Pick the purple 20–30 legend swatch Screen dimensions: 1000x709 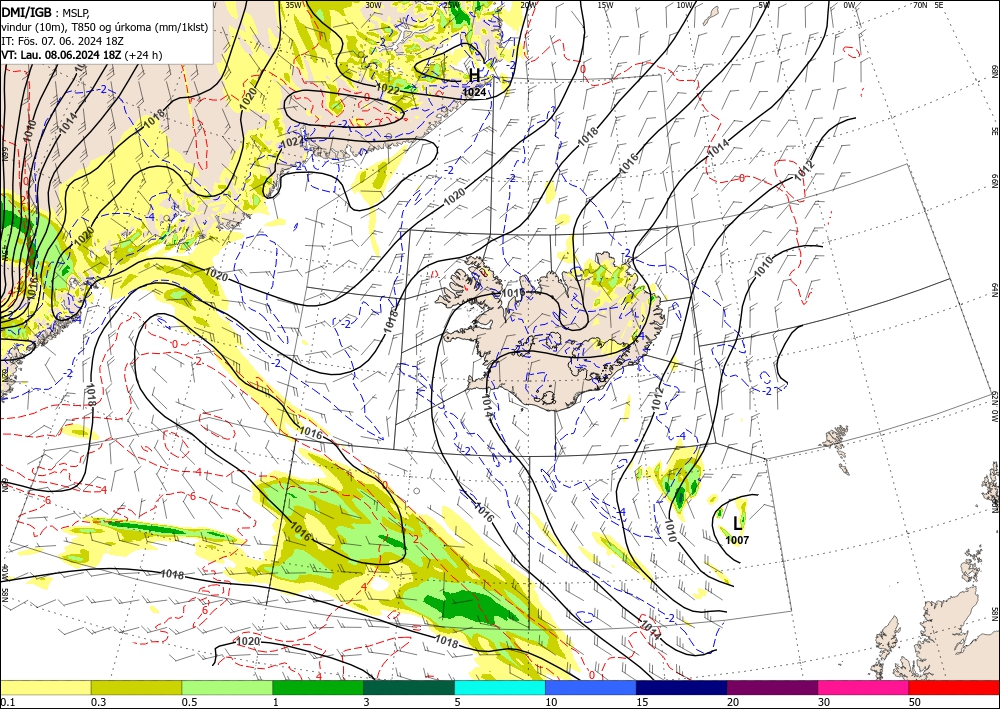pos(772,687)
